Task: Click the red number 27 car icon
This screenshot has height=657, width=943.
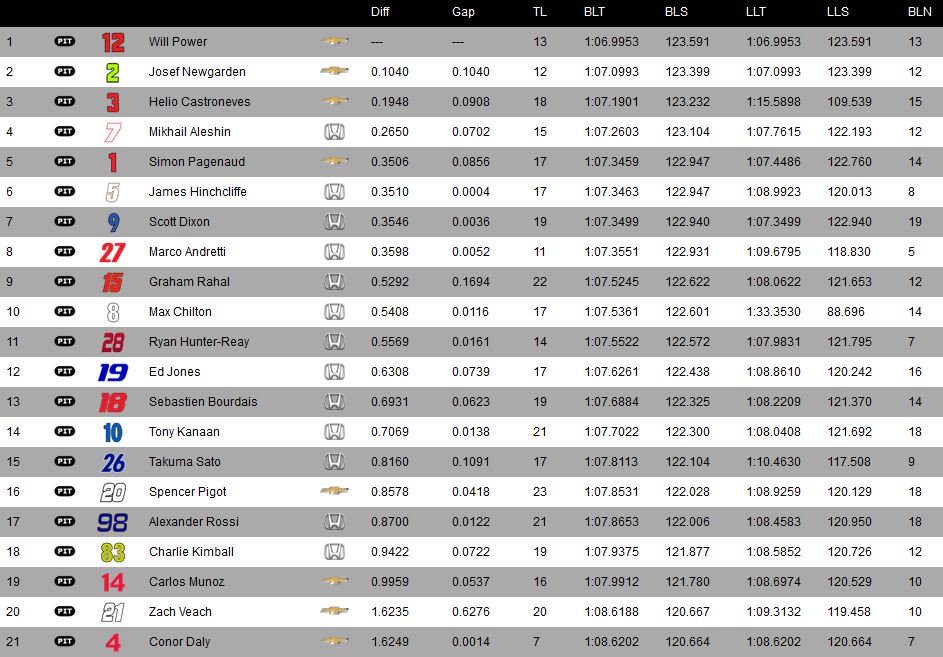Action: click(x=112, y=252)
